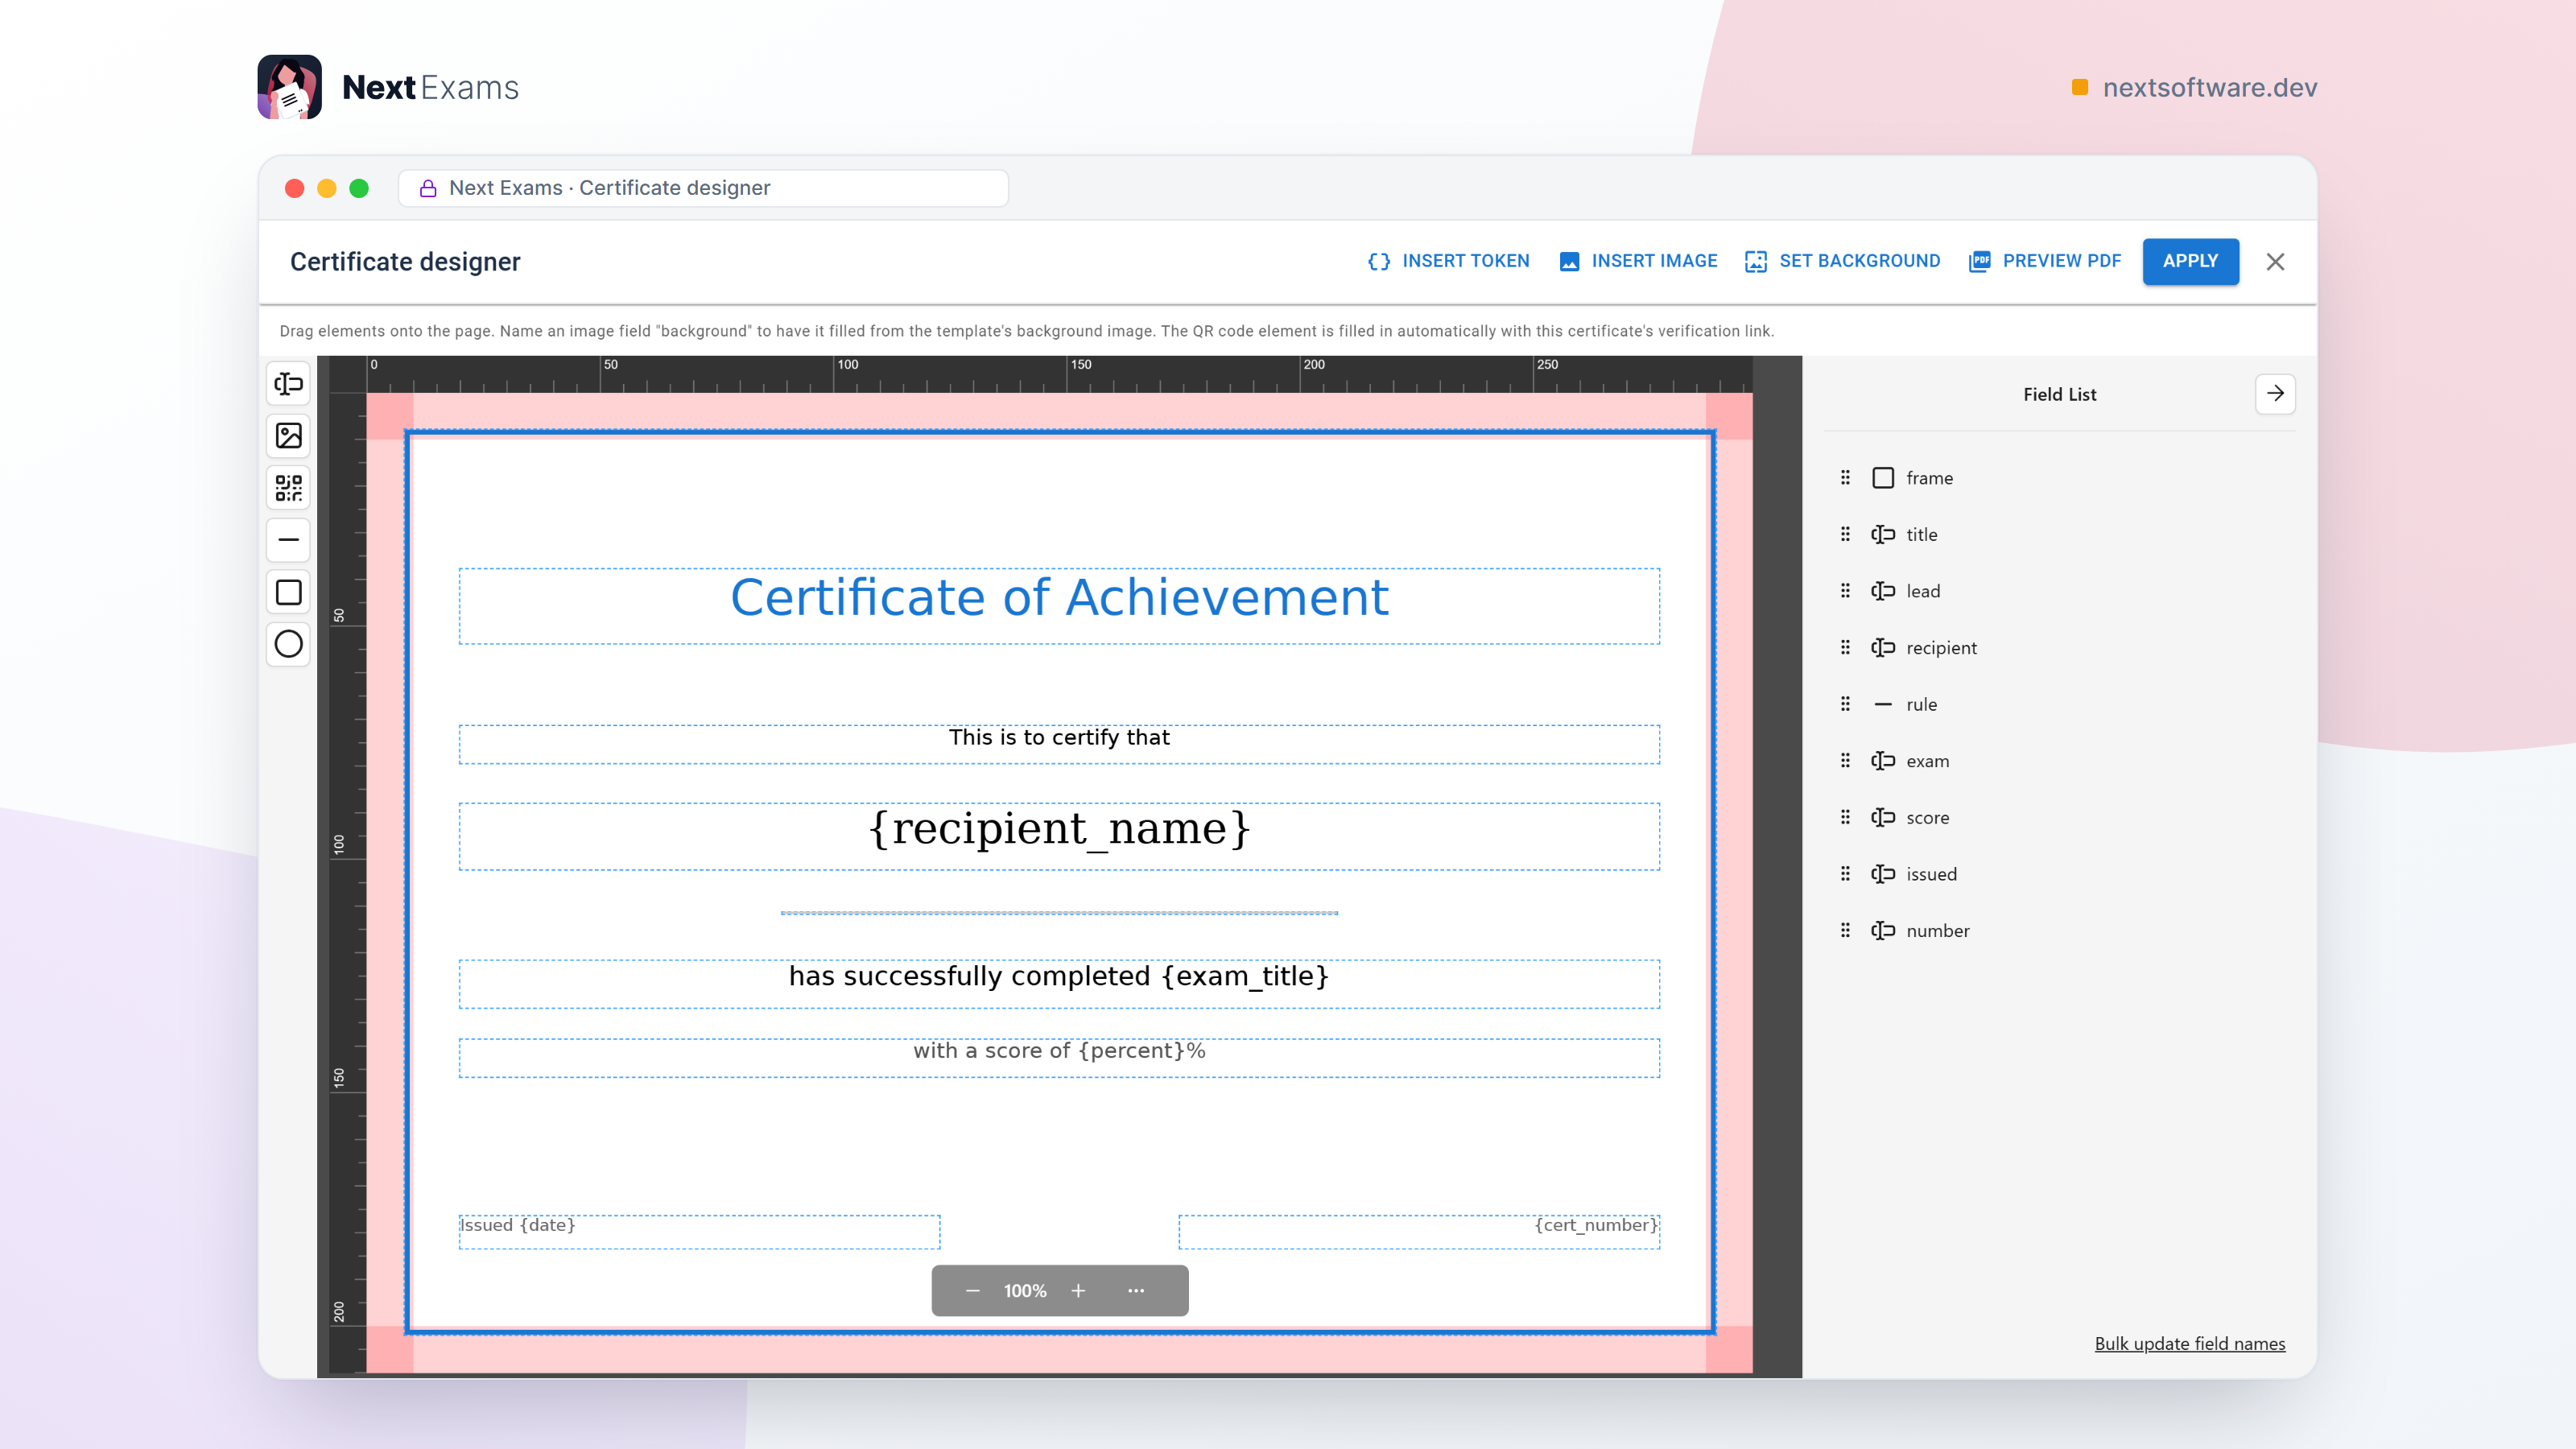Viewport: 2576px width, 1449px height.
Task: Click Insert Token button
Action: 1448,261
